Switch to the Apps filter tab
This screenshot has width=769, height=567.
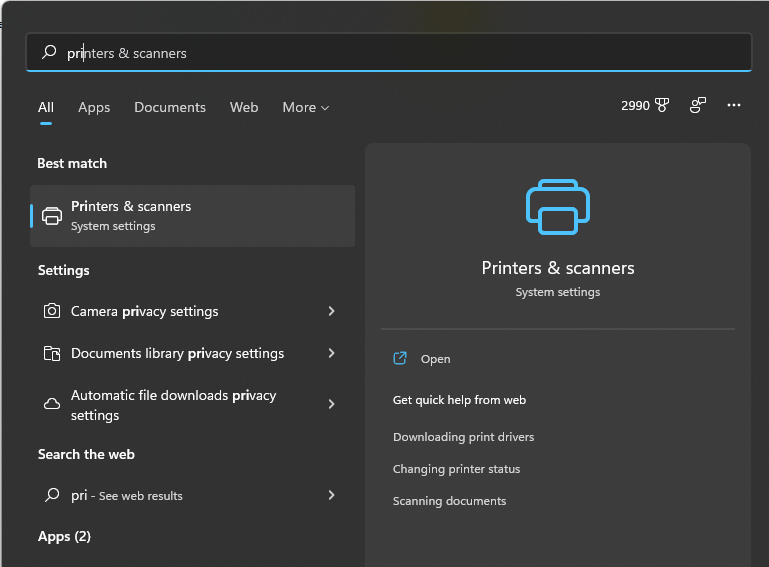(94, 107)
